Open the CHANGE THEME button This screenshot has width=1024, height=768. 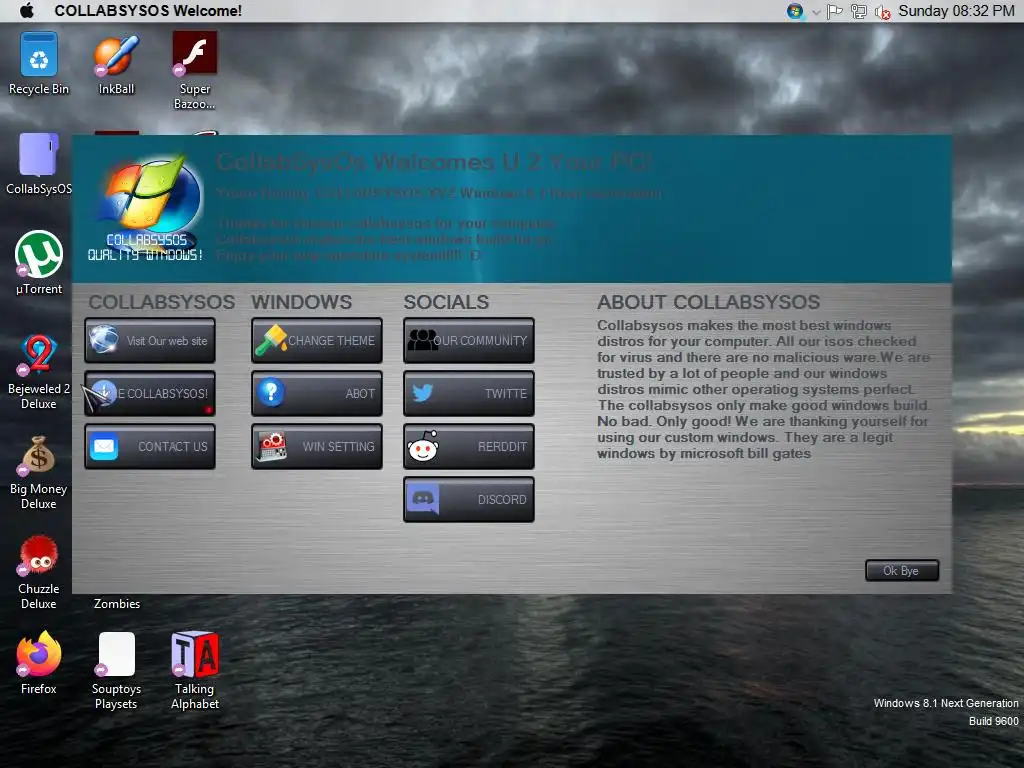[x=317, y=340]
